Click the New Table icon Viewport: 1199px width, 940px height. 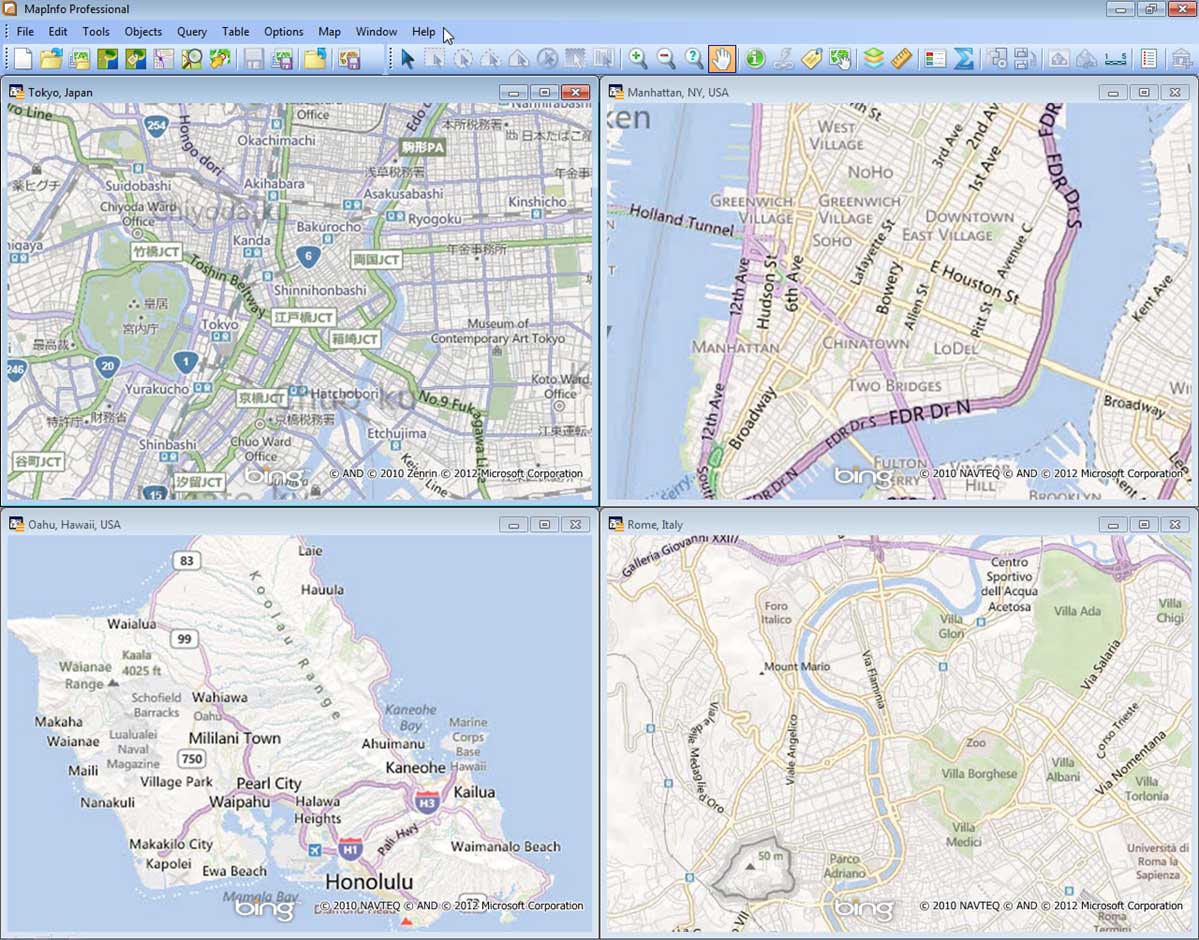(24, 59)
